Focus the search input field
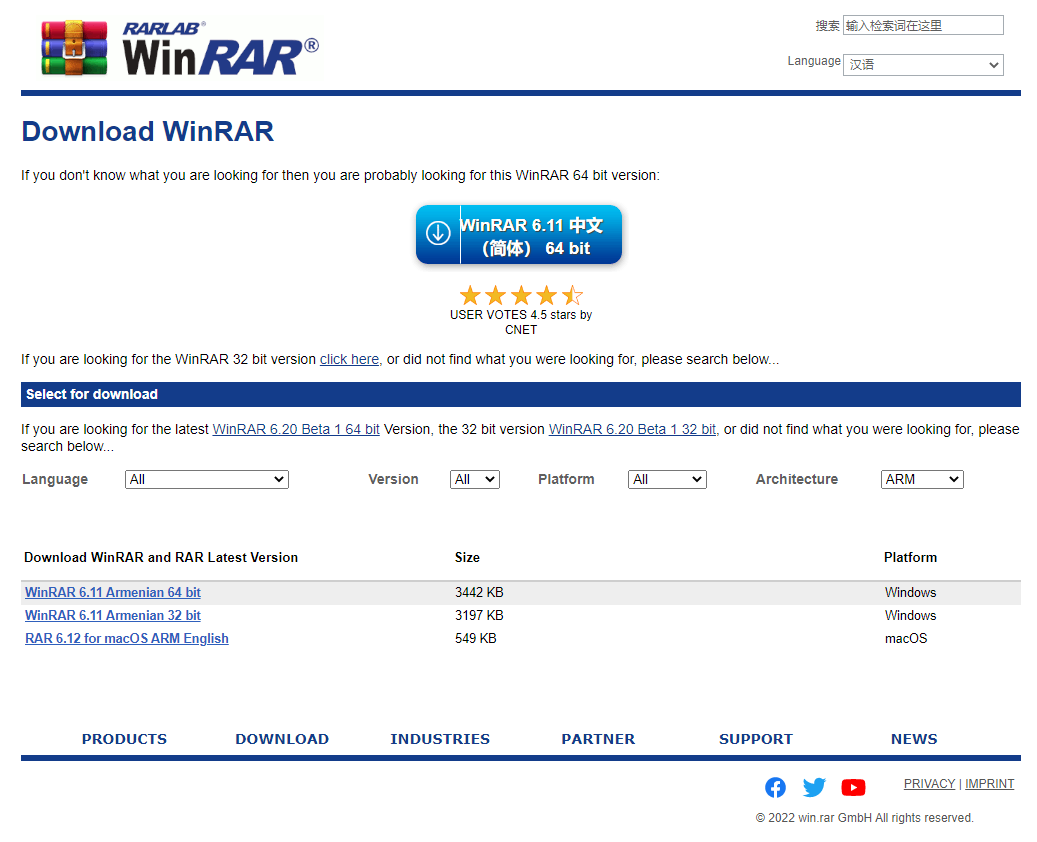Image resolution: width=1037 pixels, height=842 pixels. point(923,25)
